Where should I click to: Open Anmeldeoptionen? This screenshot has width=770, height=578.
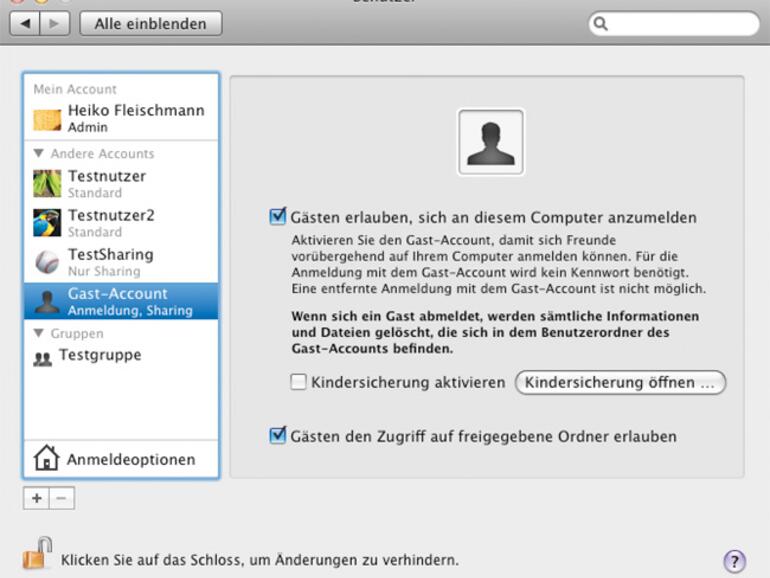pos(121,459)
